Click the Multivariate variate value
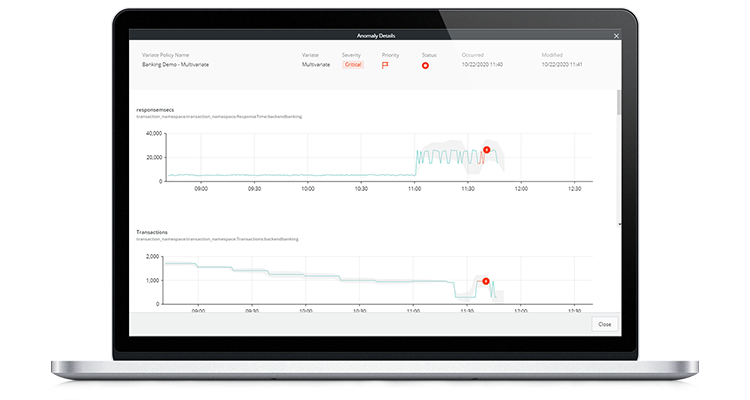Viewport: 750px width, 400px height. [316, 65]
